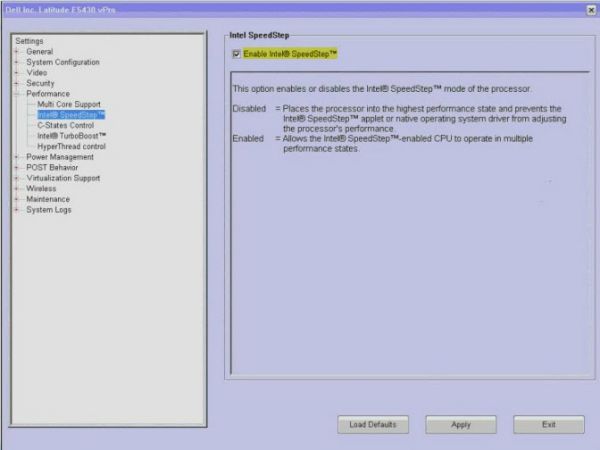Click the 'Disabled' description label
Screen dimensions: 600x450
pos(249,109)
